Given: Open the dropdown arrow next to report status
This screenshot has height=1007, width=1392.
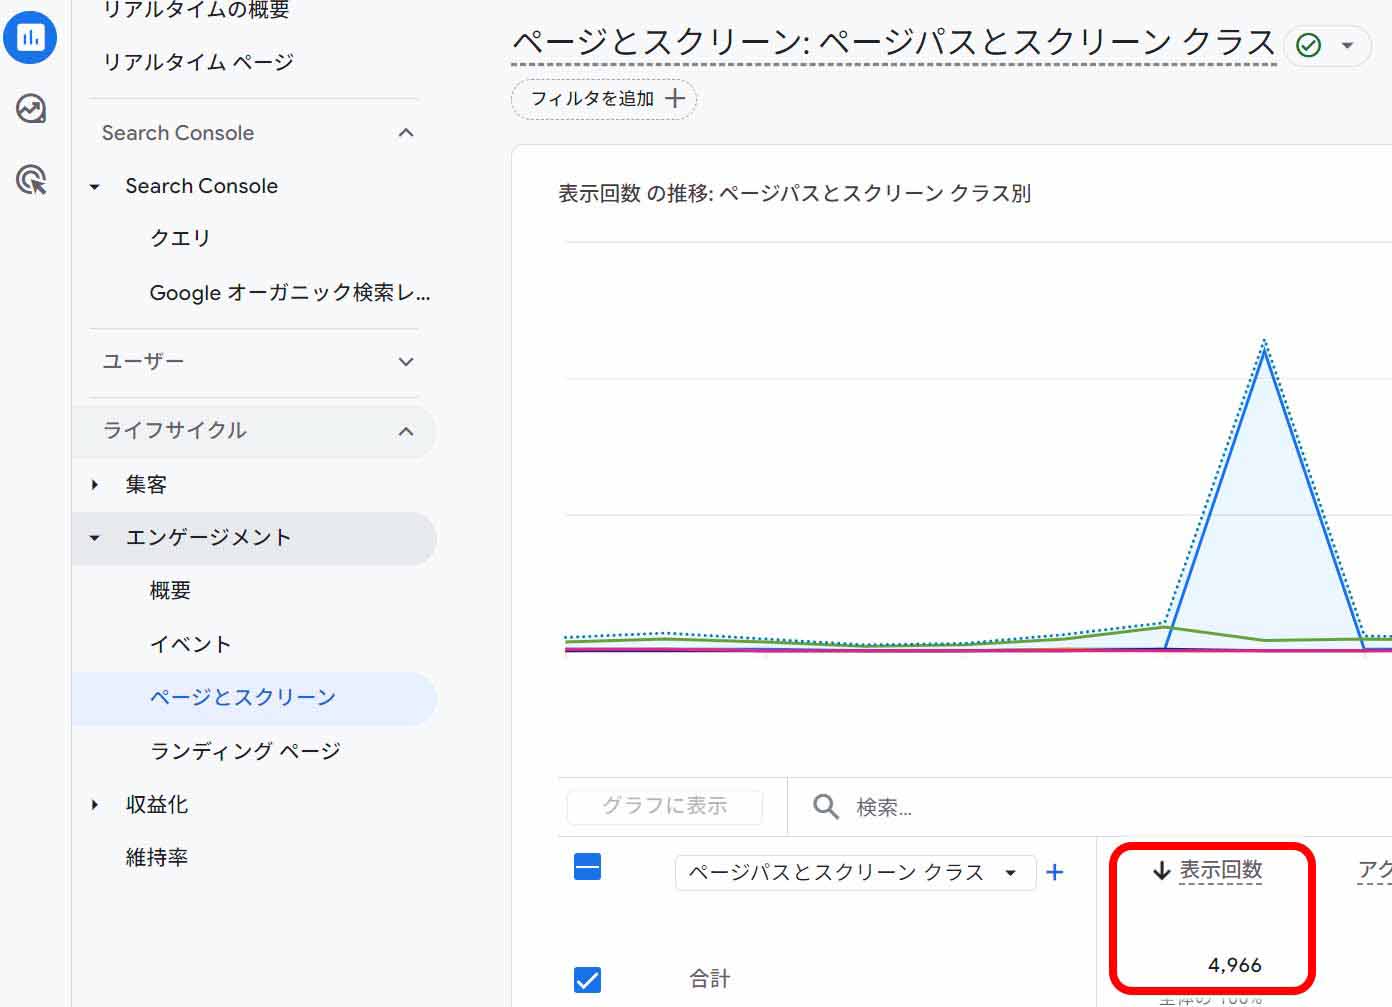Looking at the screenshot, I should point(1347,45).
